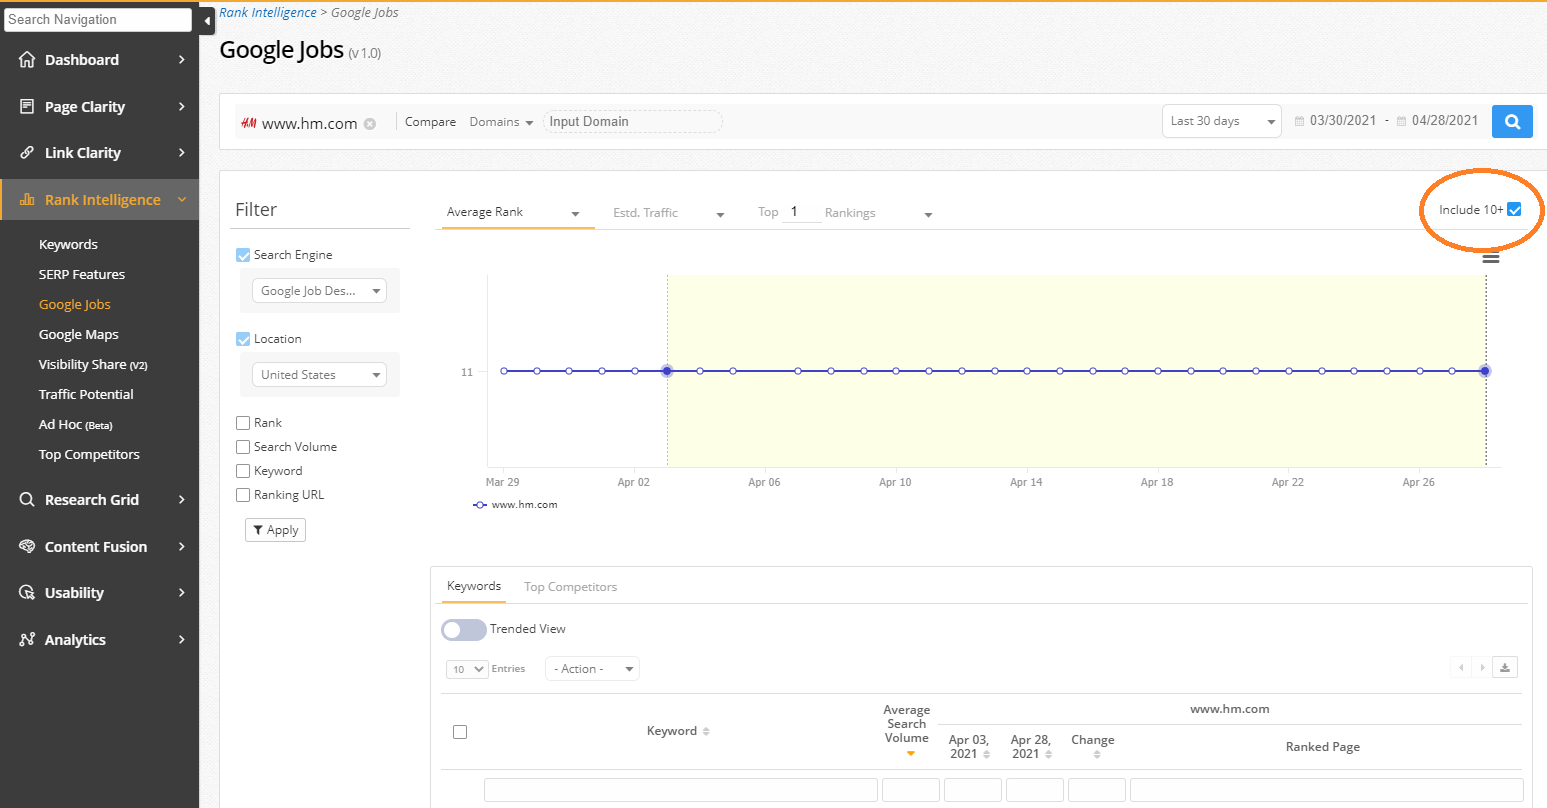Open the Rankings dropdown

[x=878, y=213]
